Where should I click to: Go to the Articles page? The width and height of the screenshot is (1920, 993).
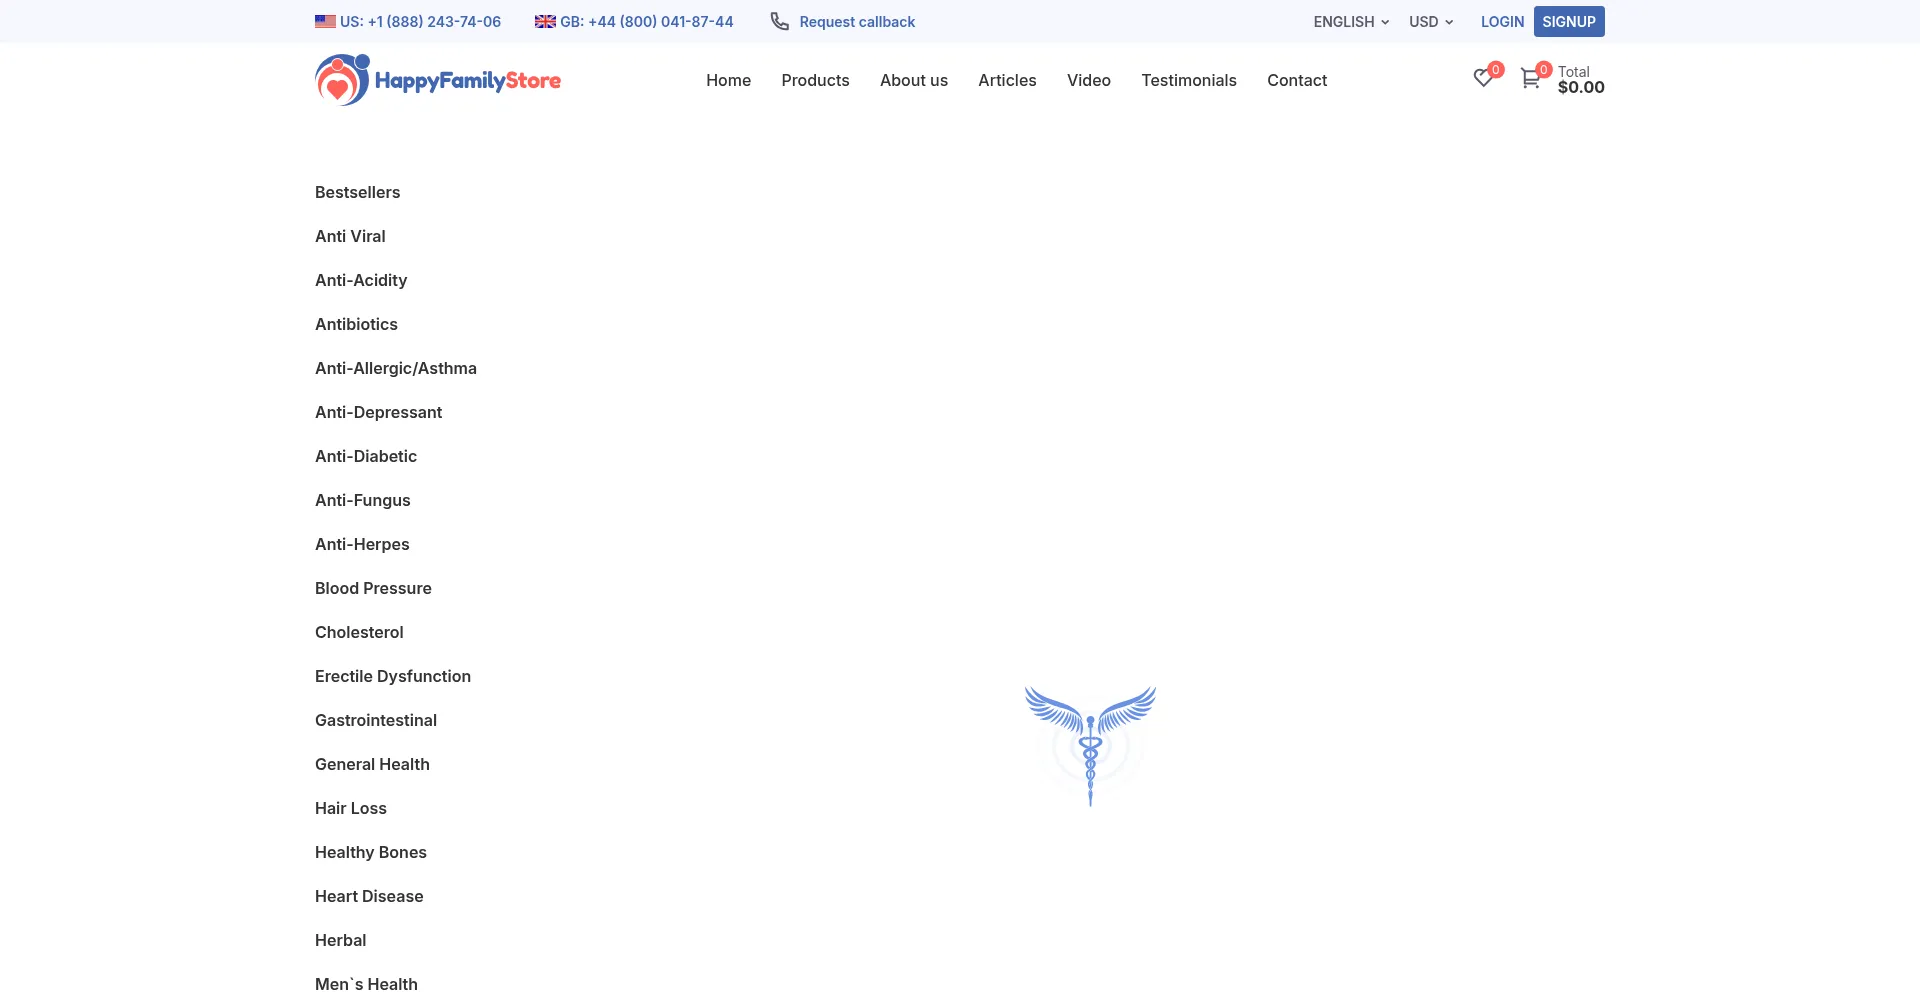(x=1007, y=80)
